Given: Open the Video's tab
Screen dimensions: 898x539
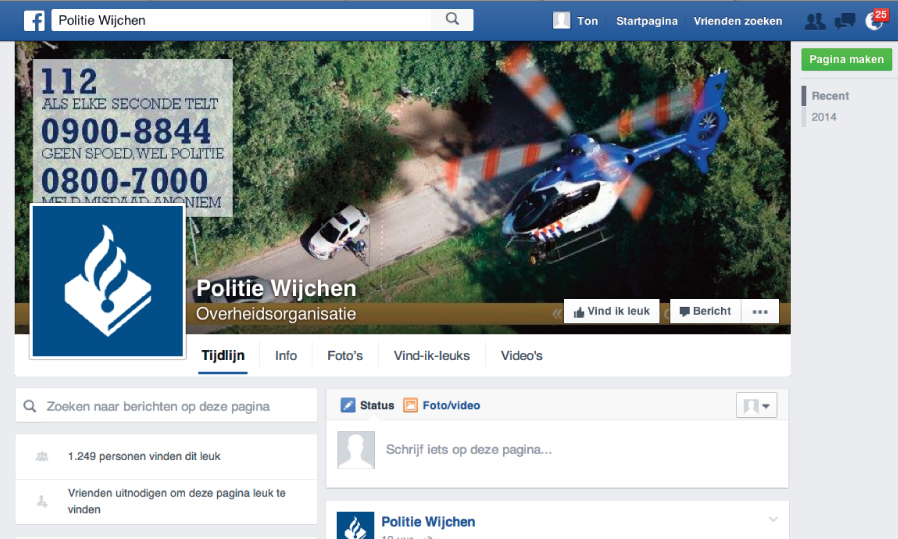Looking at the screenshot, I should click(521, 356).
